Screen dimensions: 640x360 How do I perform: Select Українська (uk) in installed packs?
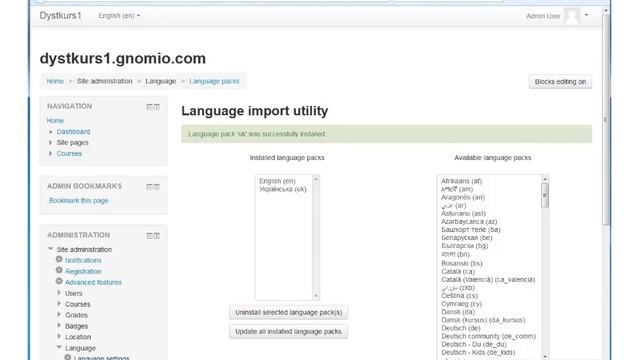[283, 189]
